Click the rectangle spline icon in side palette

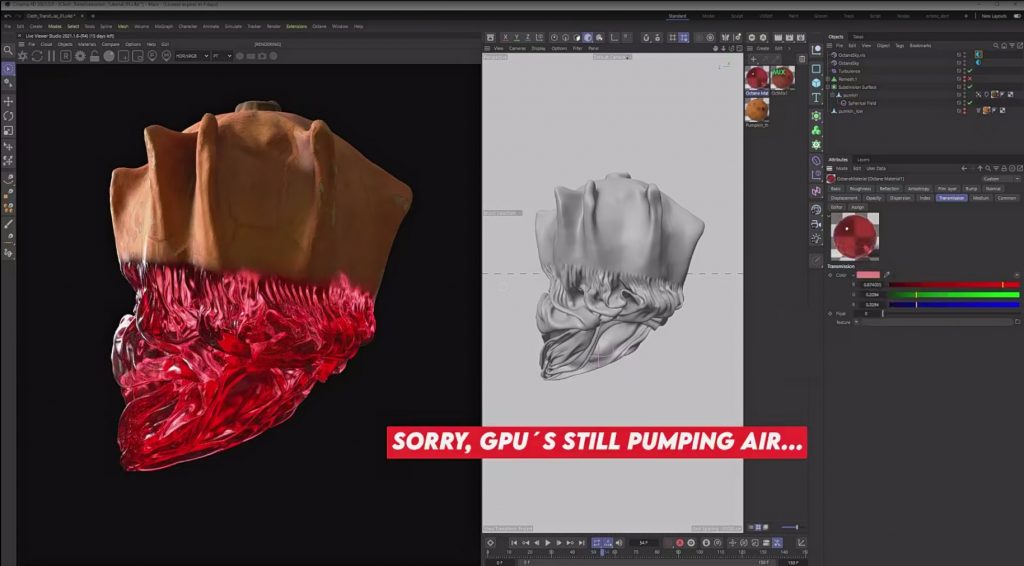[816, 68]
